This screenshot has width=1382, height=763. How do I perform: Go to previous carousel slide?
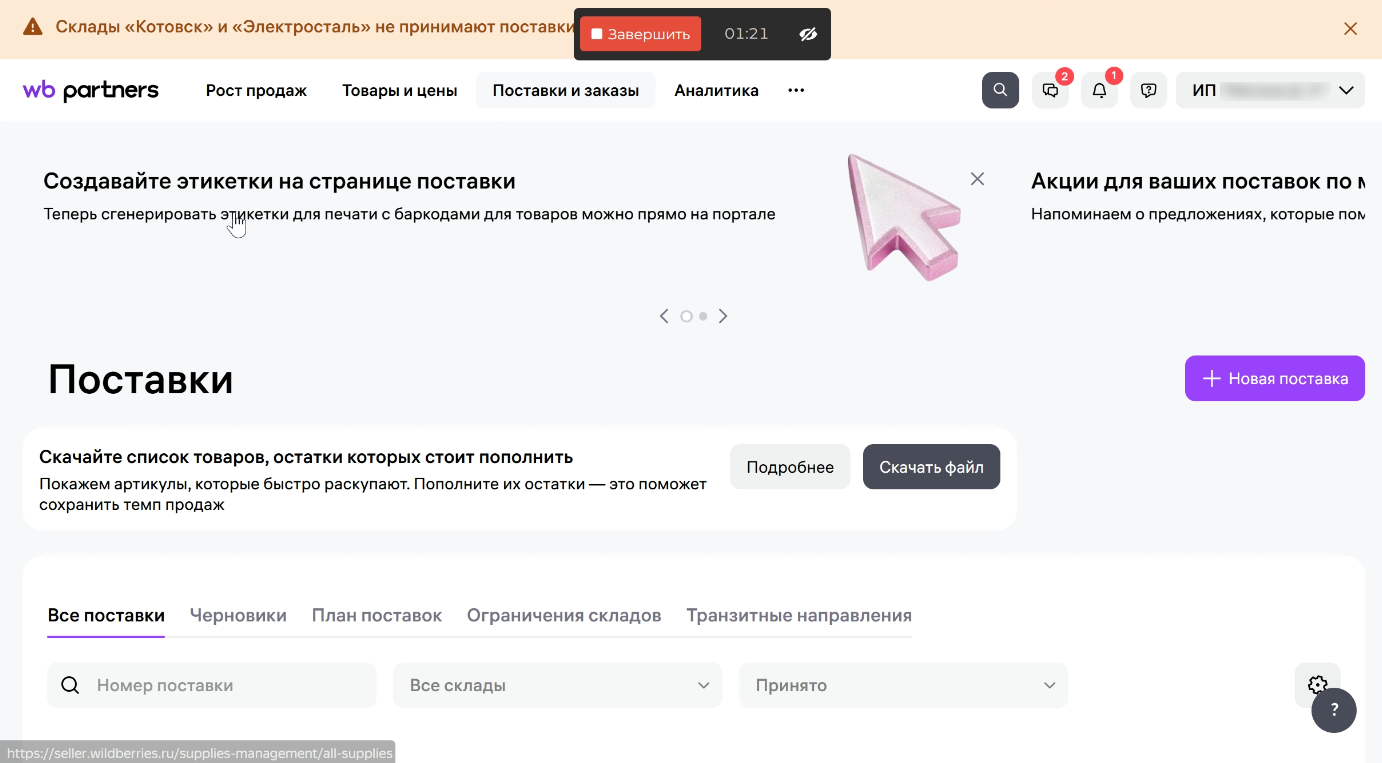coord(664,316)
